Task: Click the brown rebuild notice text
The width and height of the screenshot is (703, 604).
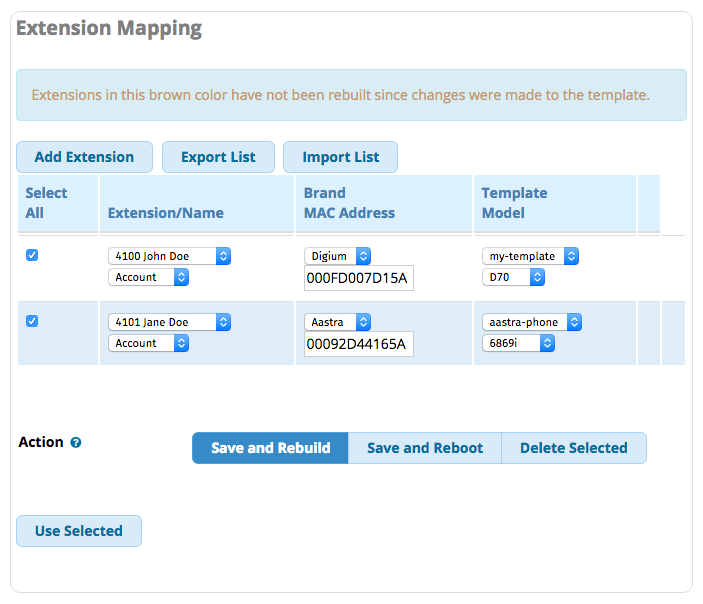Action: [x=340, y=95]
